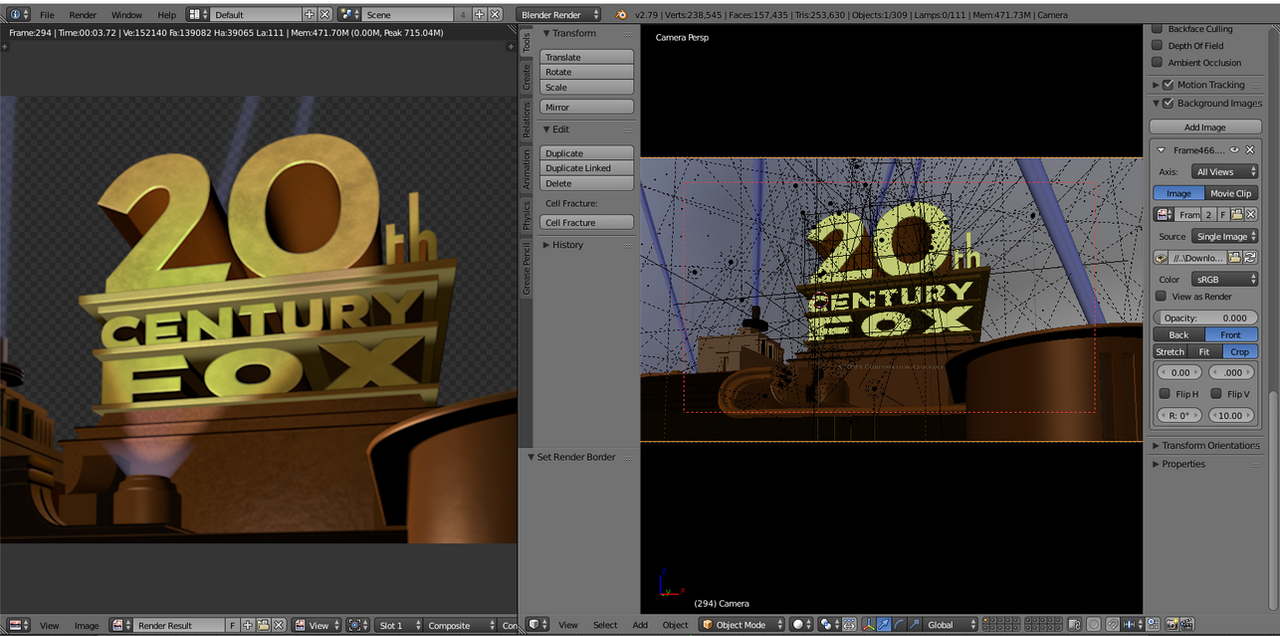Click the Delete button in Edit panel
This screenshot has width=1280, height=636.
[x=587, y=183]
